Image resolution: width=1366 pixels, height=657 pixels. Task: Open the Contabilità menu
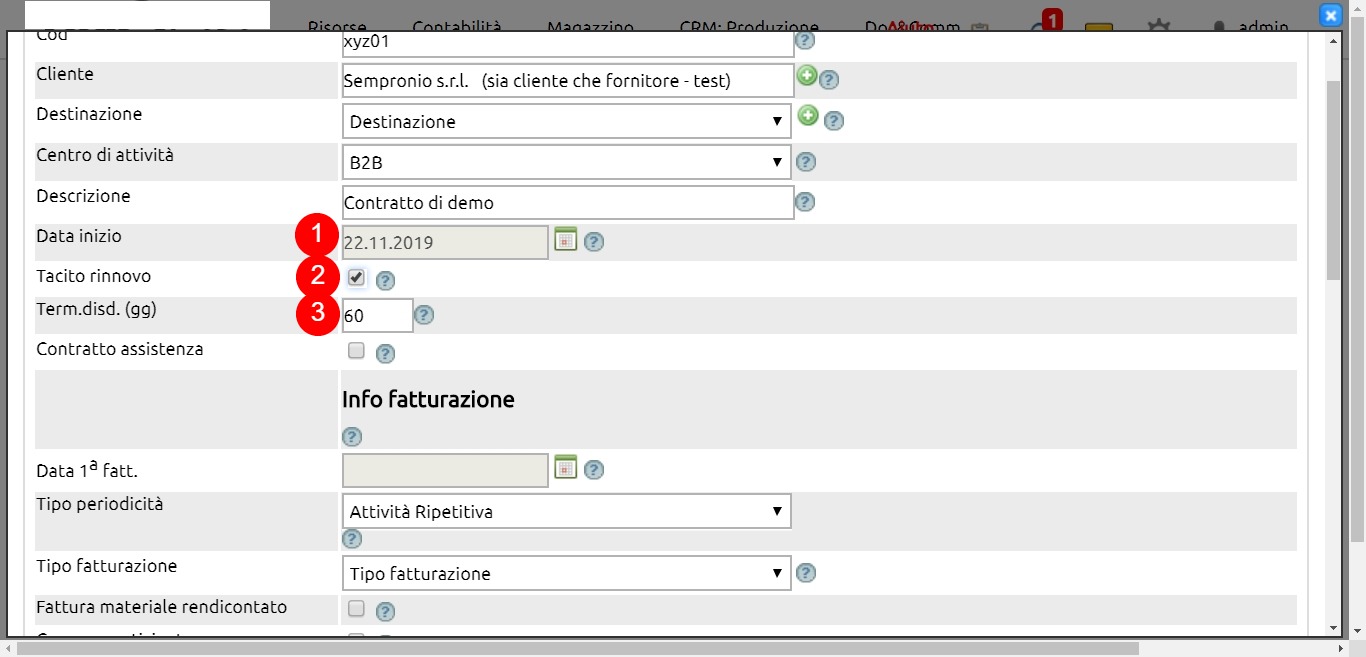click(x=457, y=27)
